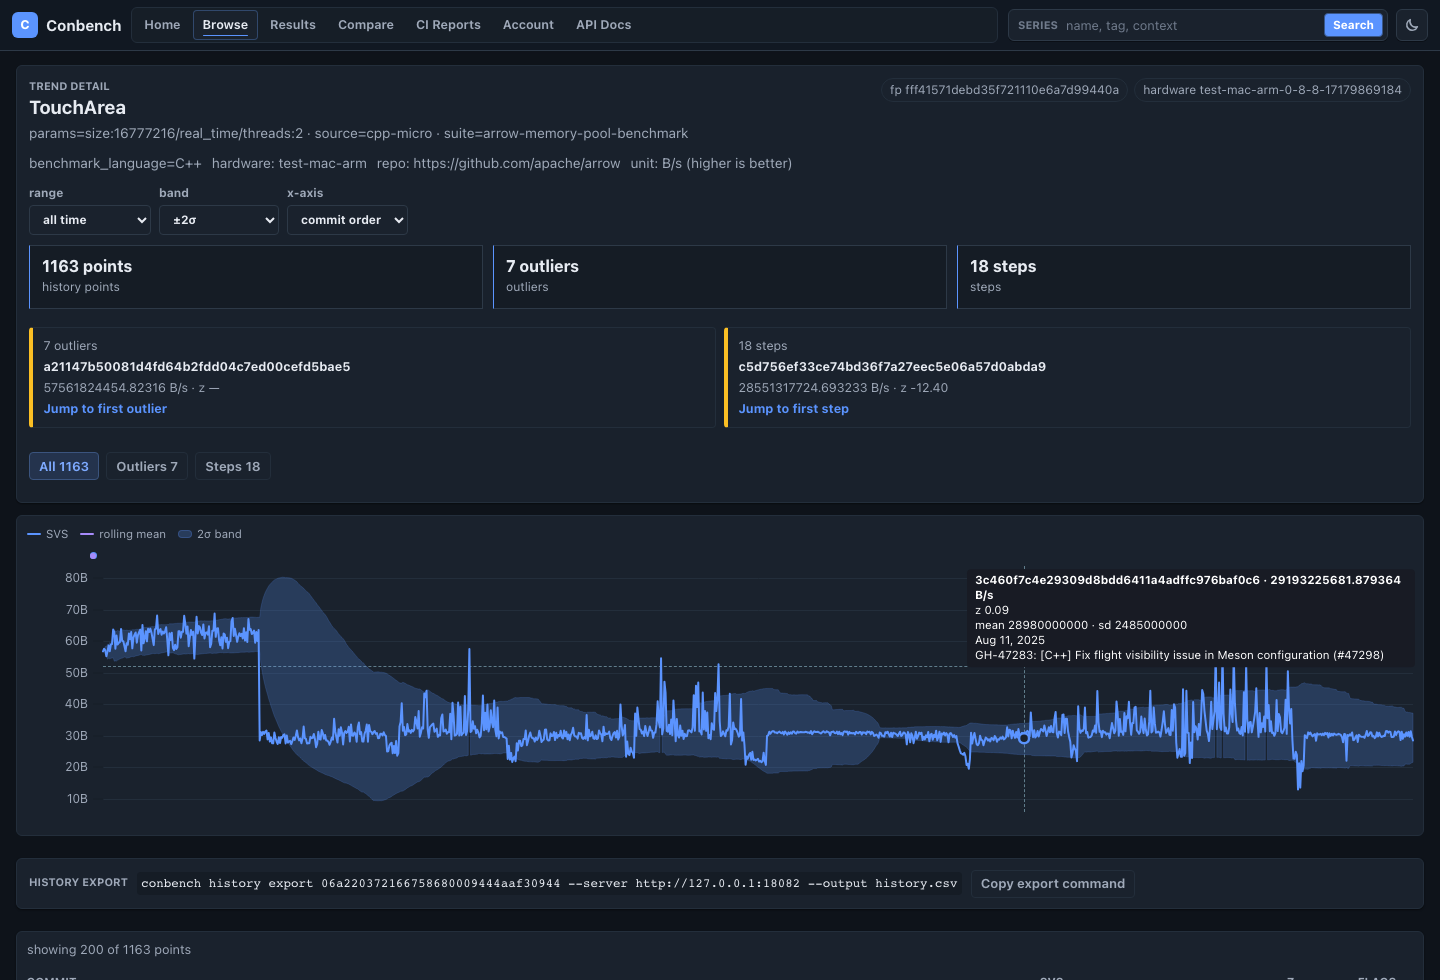Viewport: 1440px width, 980px height.
Task: Click the 1163 points stat card
Action: pyautogui.click(x=256, y=277)
